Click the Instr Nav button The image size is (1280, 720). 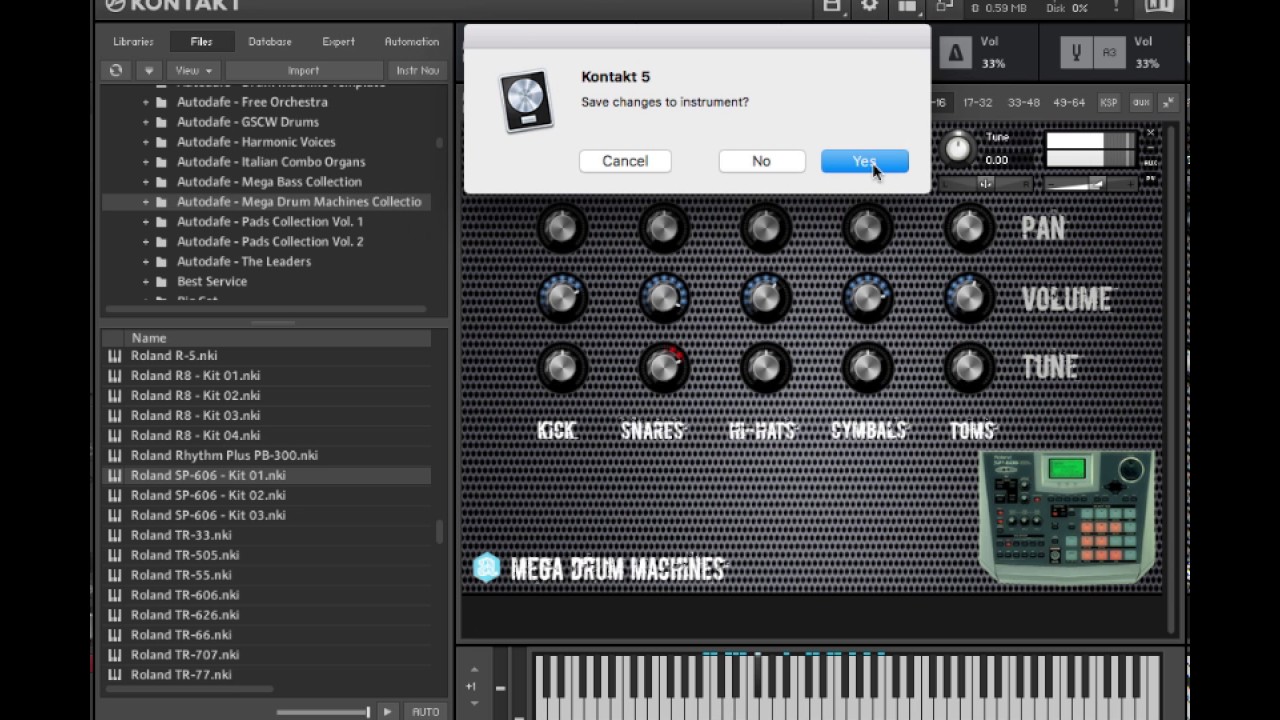[417, 70]
